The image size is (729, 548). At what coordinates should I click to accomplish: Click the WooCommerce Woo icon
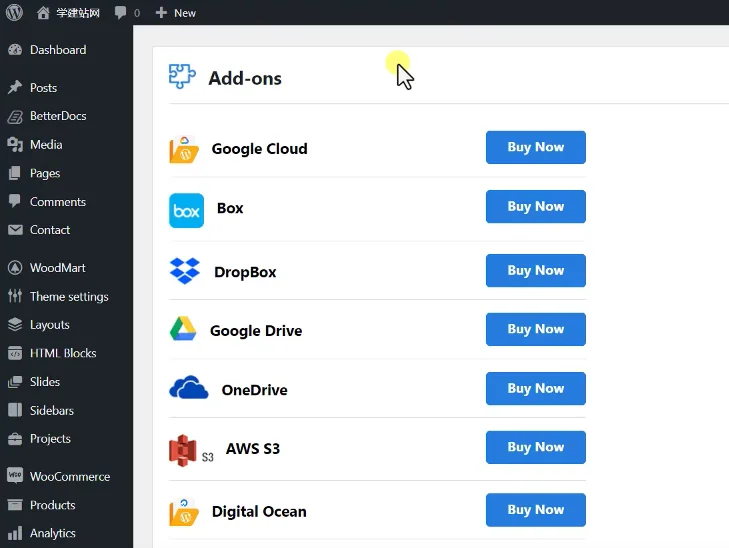15,475
